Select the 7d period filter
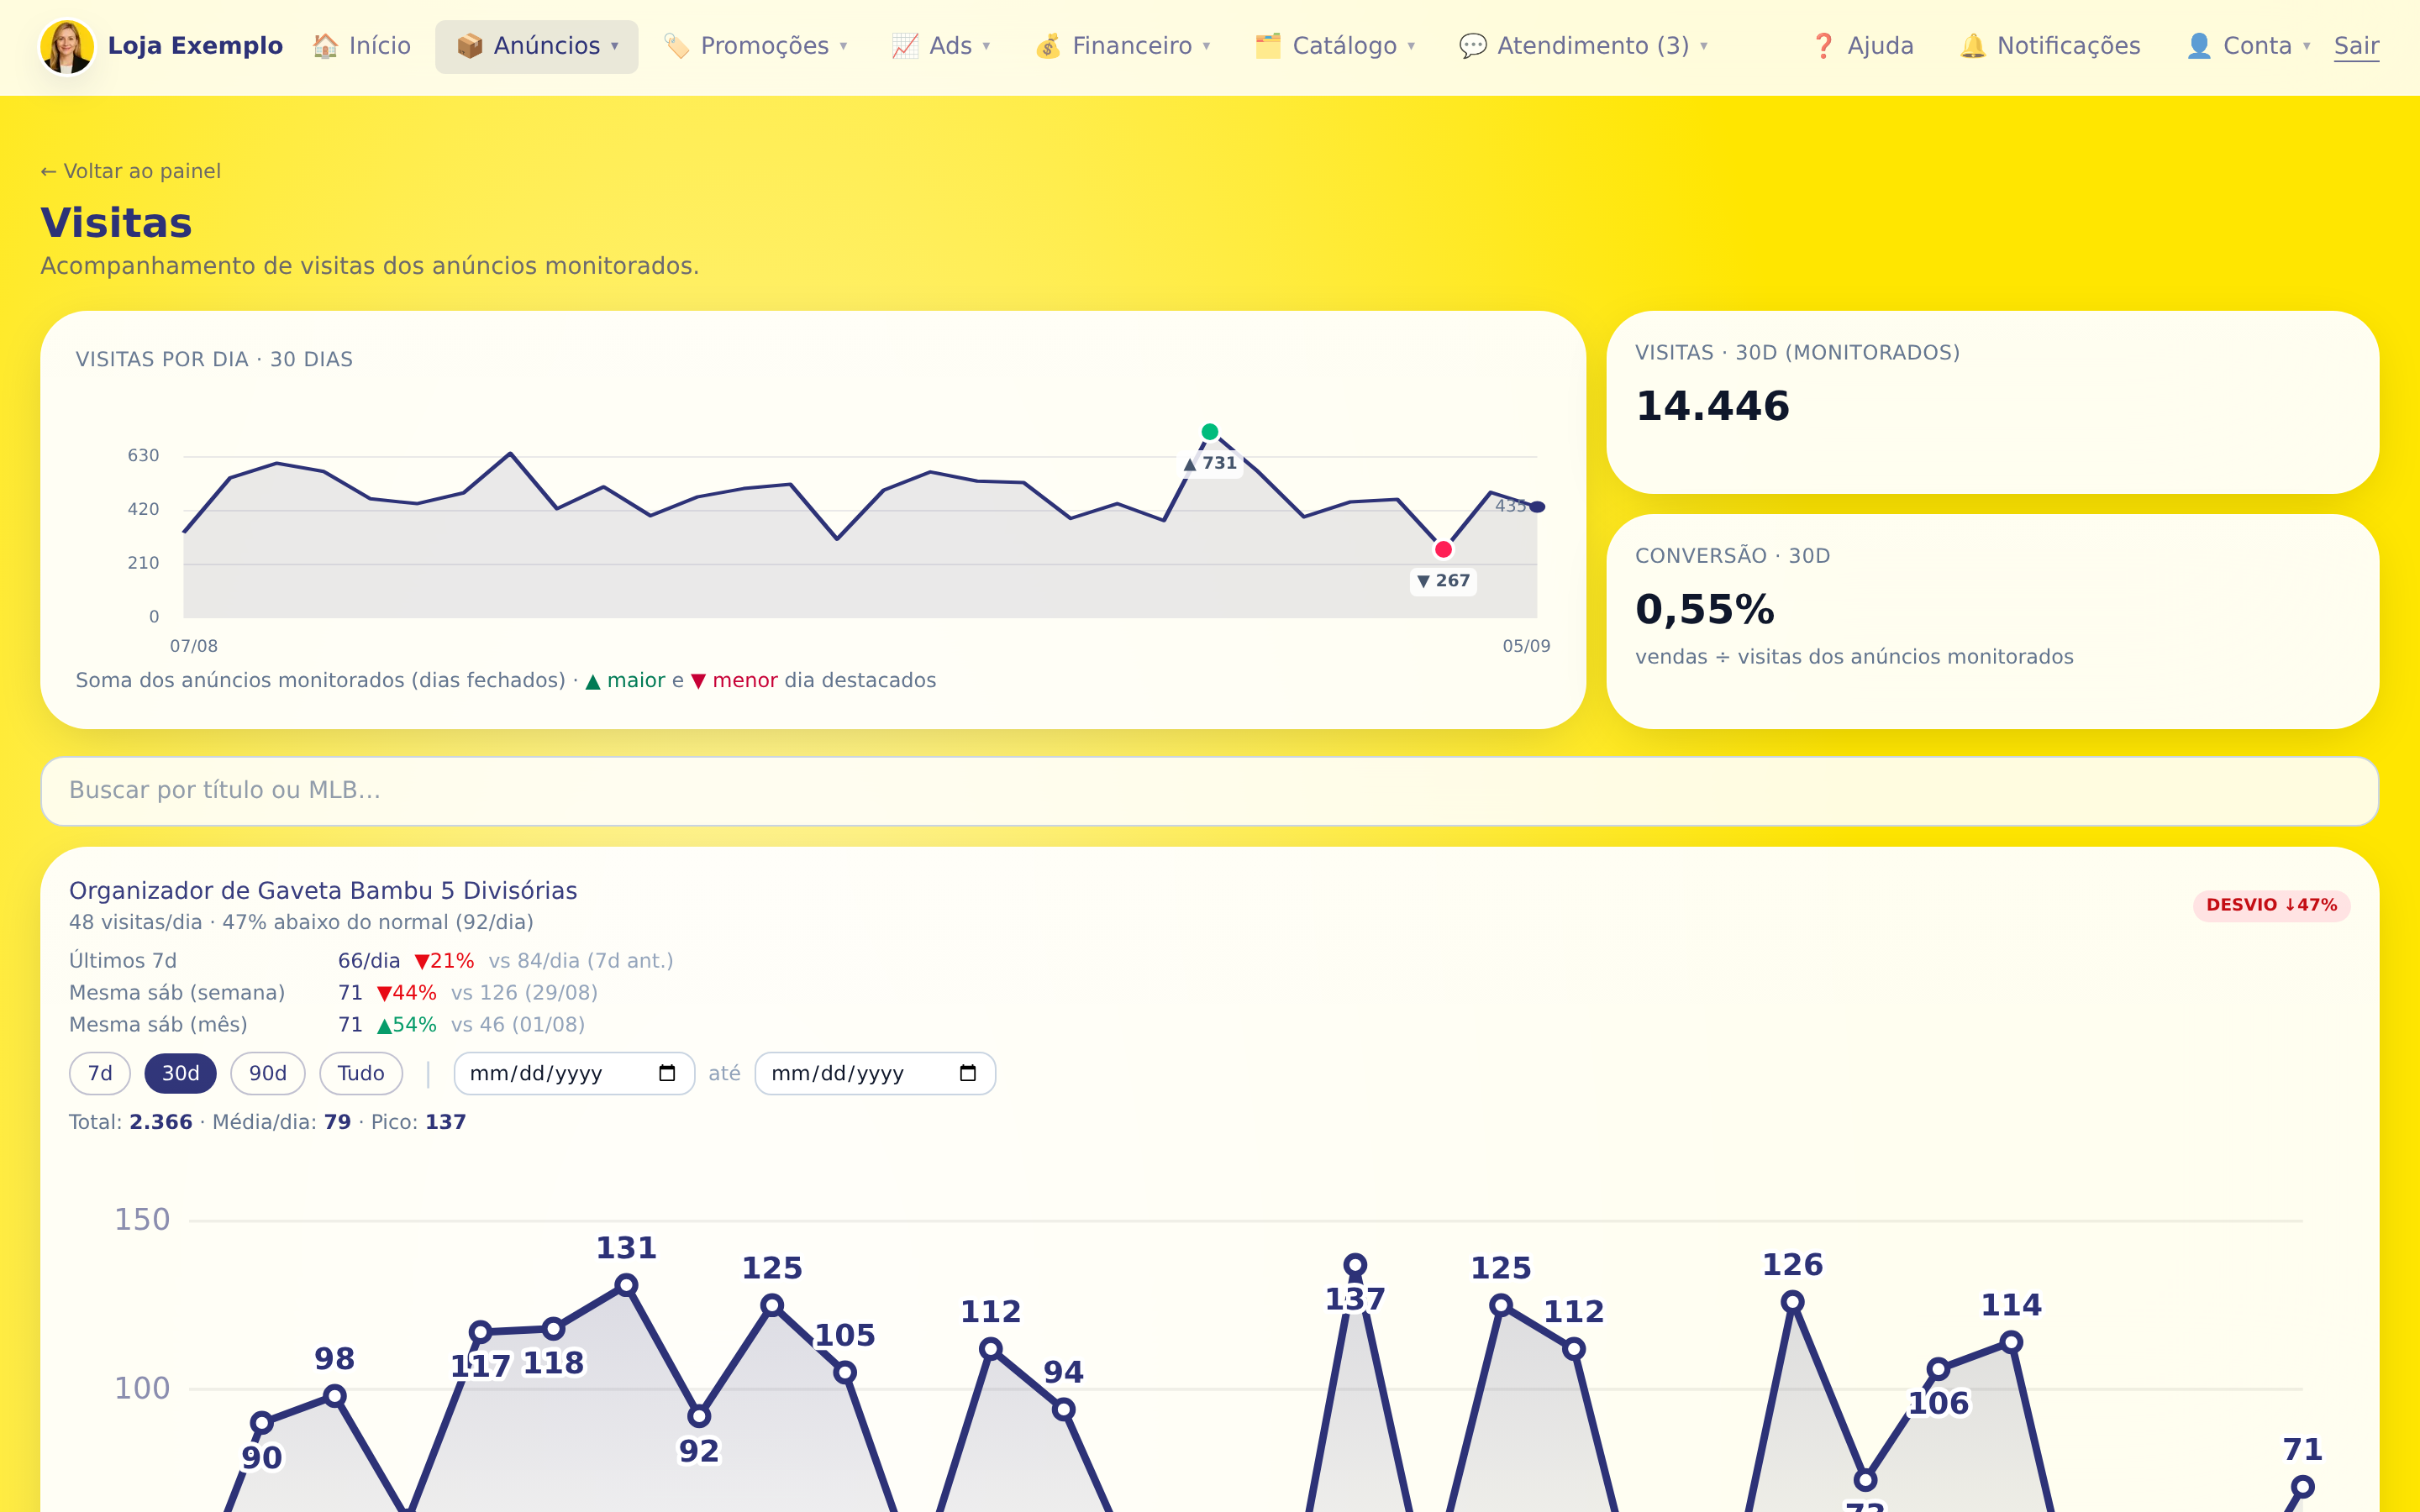Viewport: 2420px width, 1512px height. (100, 1073)
